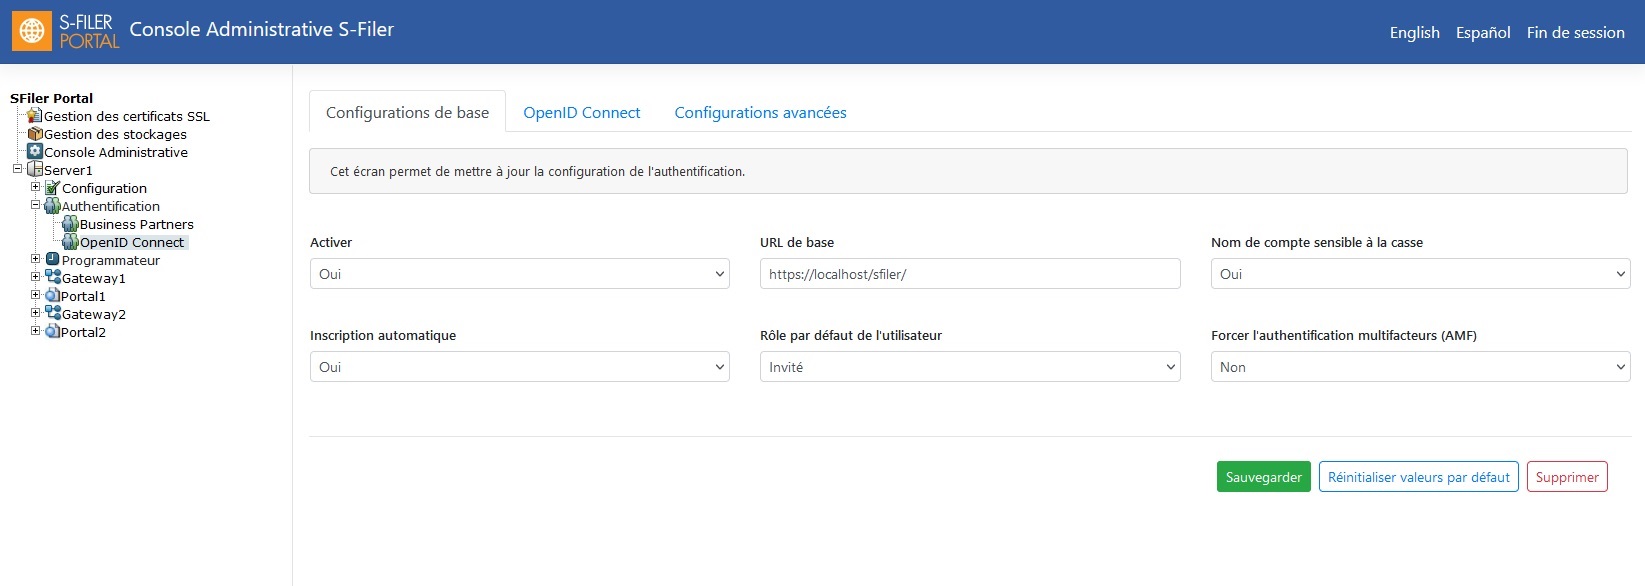Switch to Configurations avancées tab
The width and height of the screenshot is (1645, 586).
point(760,112)
